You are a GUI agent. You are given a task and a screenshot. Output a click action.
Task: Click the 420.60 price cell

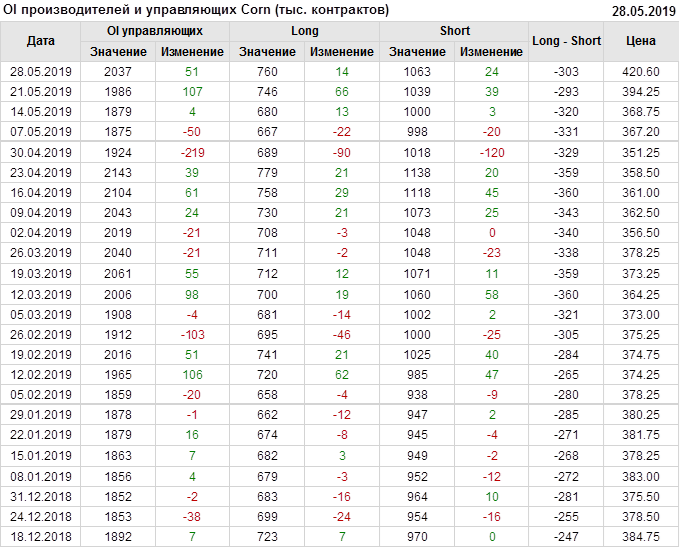coord(641,72)
